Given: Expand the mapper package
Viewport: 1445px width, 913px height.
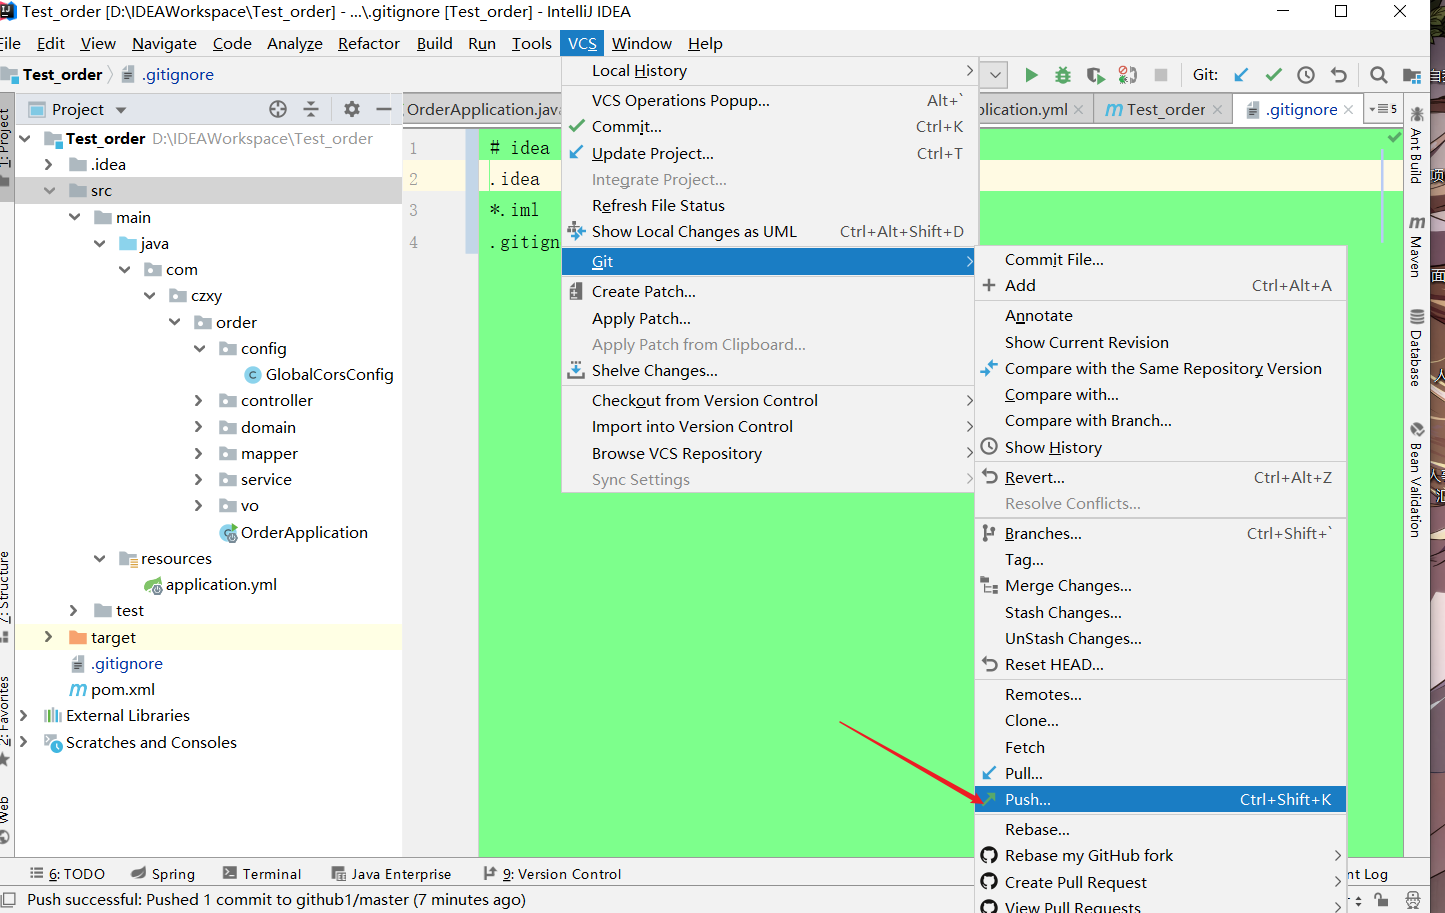Looking at the screenshot, I should 198,453.
